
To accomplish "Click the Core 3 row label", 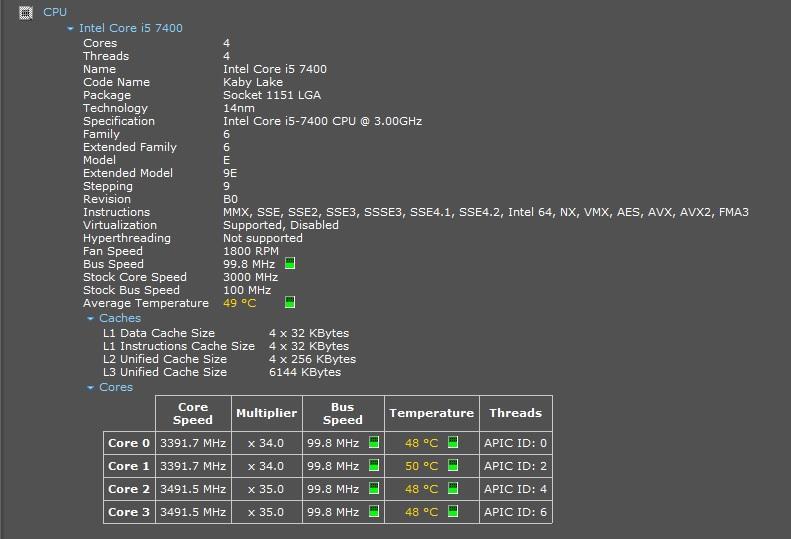I will click(129, 512).
